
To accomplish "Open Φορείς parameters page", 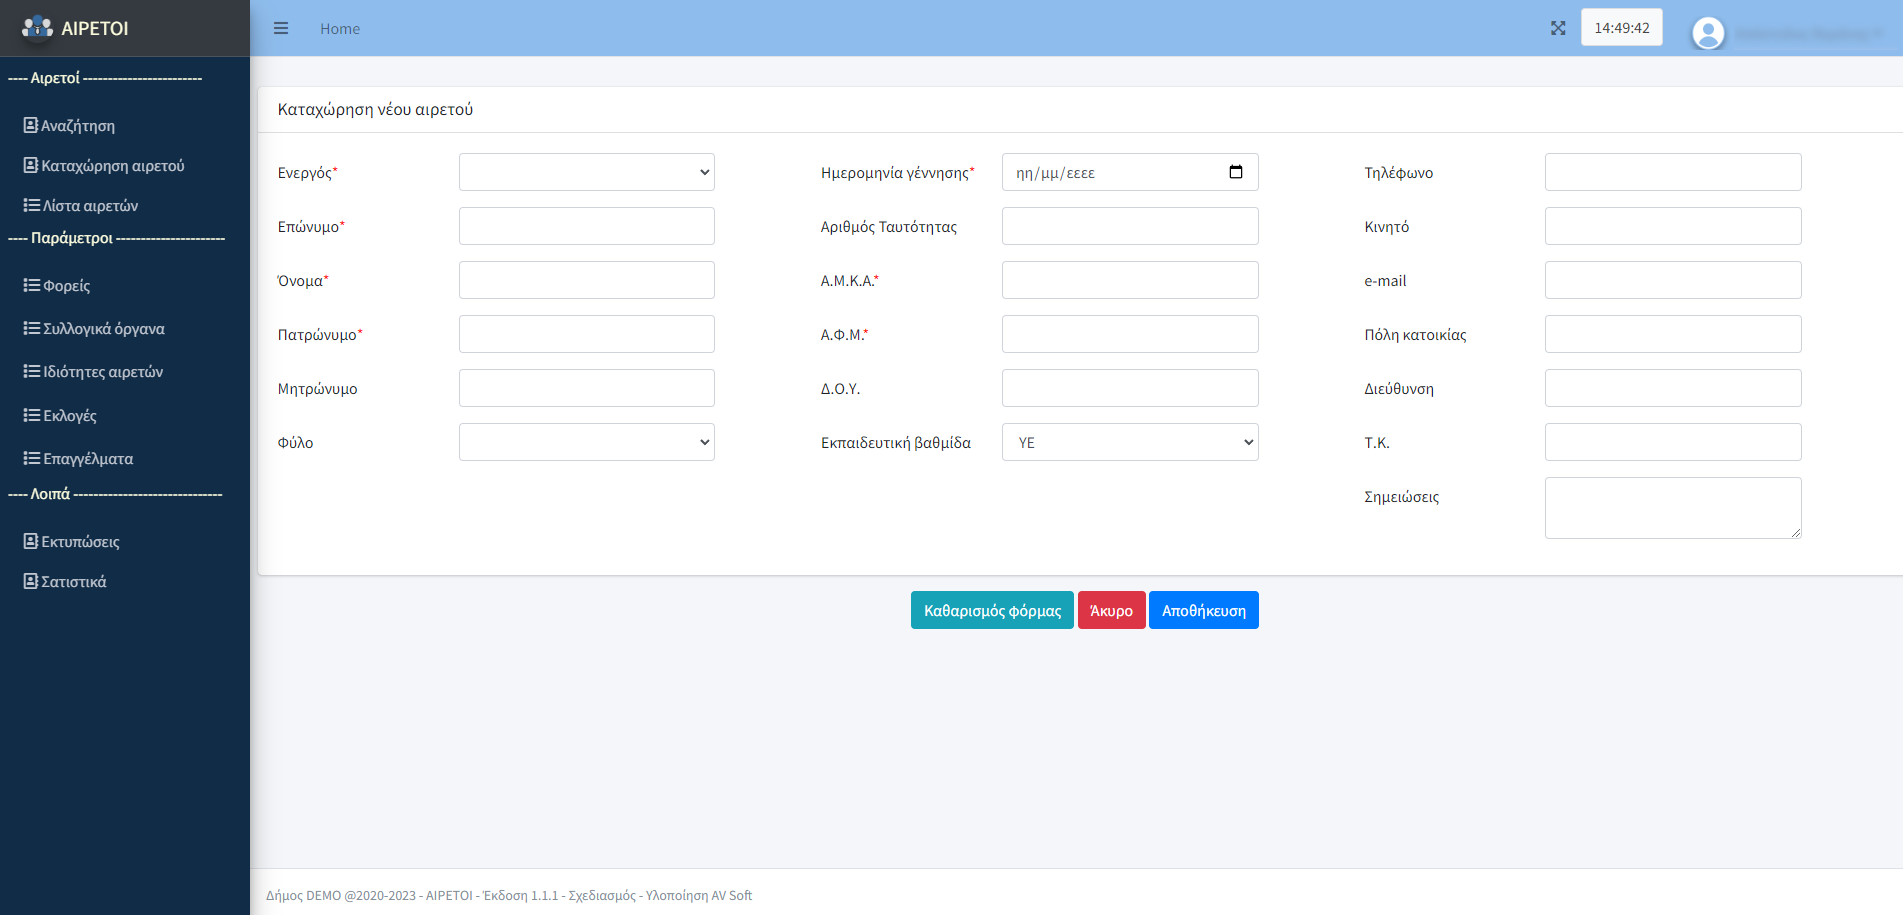I will point(67,286).
